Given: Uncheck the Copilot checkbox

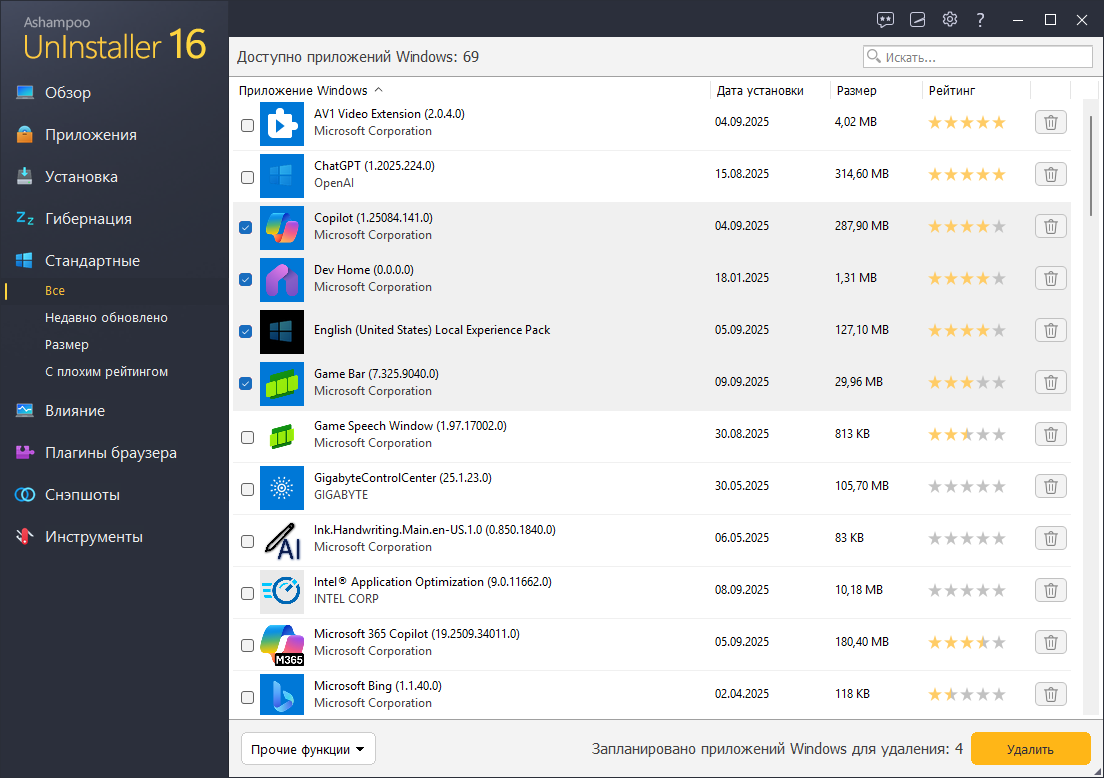Looking at the screenshot, I should coord(246,227).
